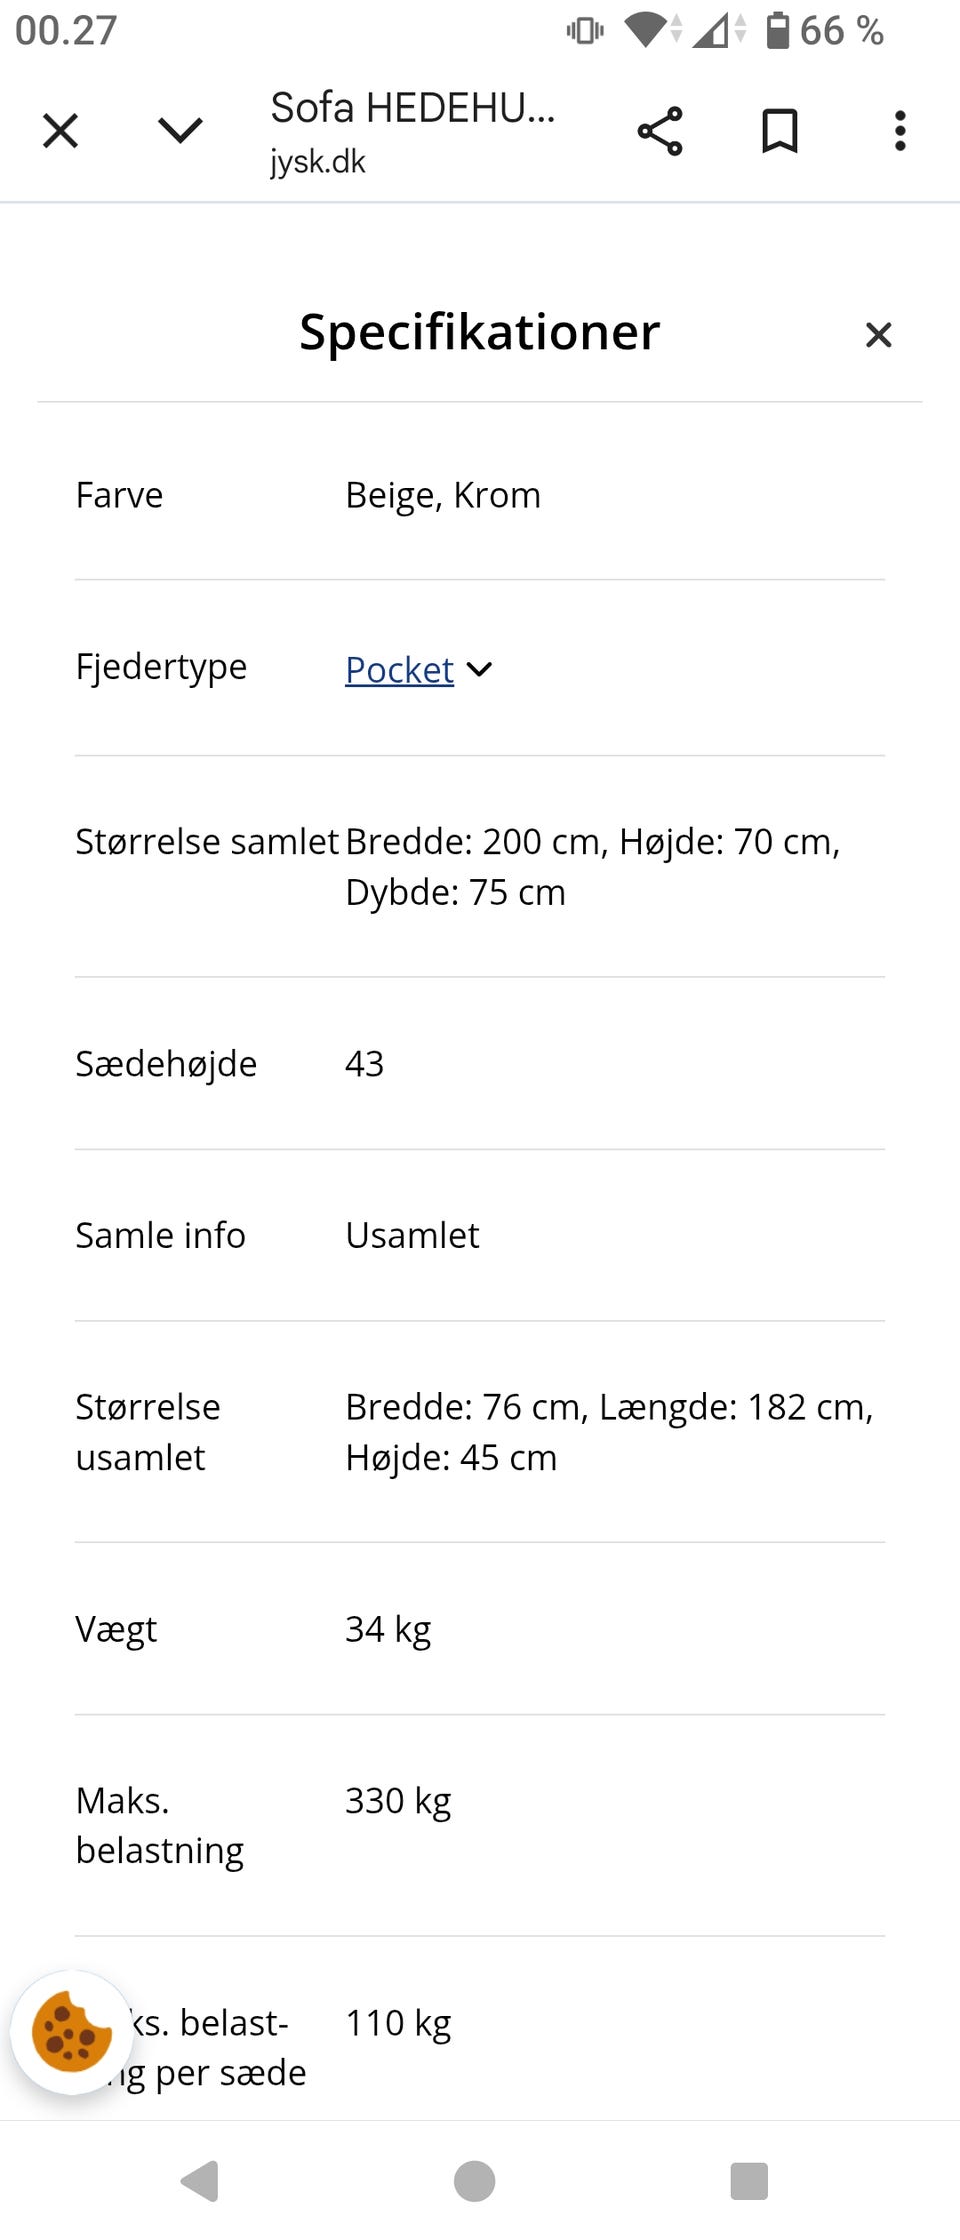This screenshot has height=2240, width=960.
Task: Collapse the Pocket spring type dropdown arrow
Action: (x=480, y=670)
